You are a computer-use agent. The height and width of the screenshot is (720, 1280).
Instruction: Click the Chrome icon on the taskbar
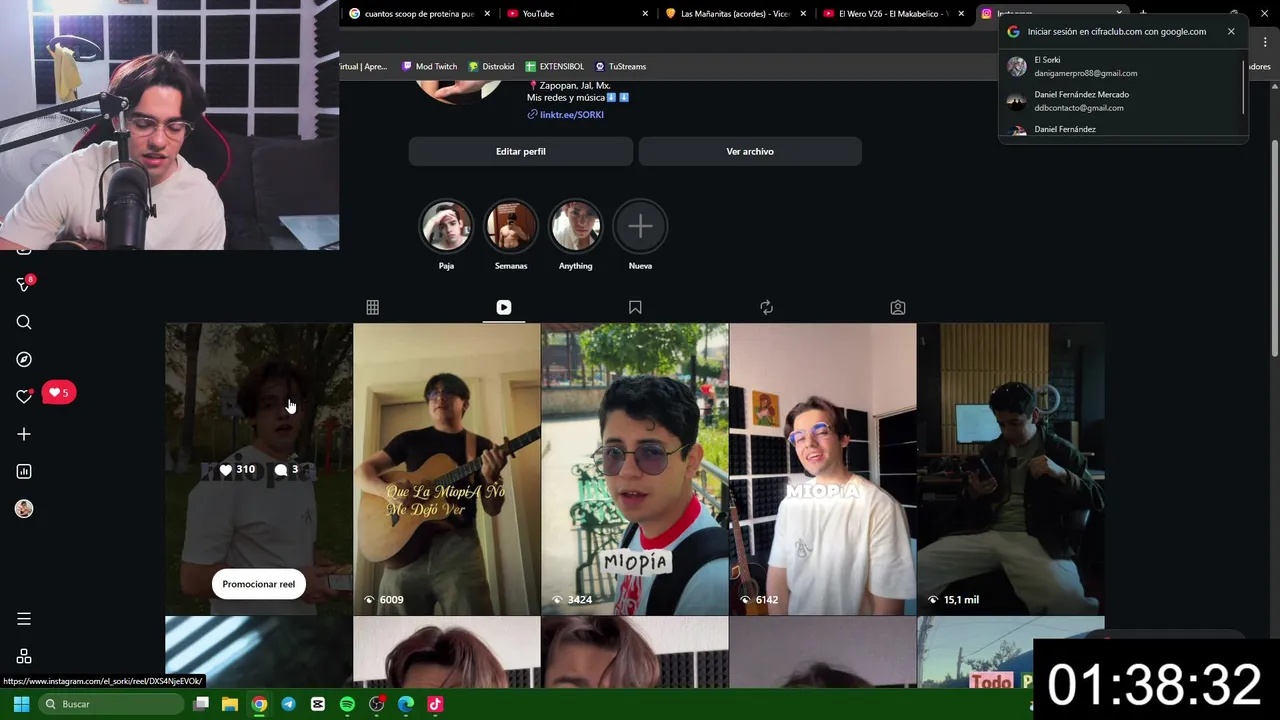point(259,704)
